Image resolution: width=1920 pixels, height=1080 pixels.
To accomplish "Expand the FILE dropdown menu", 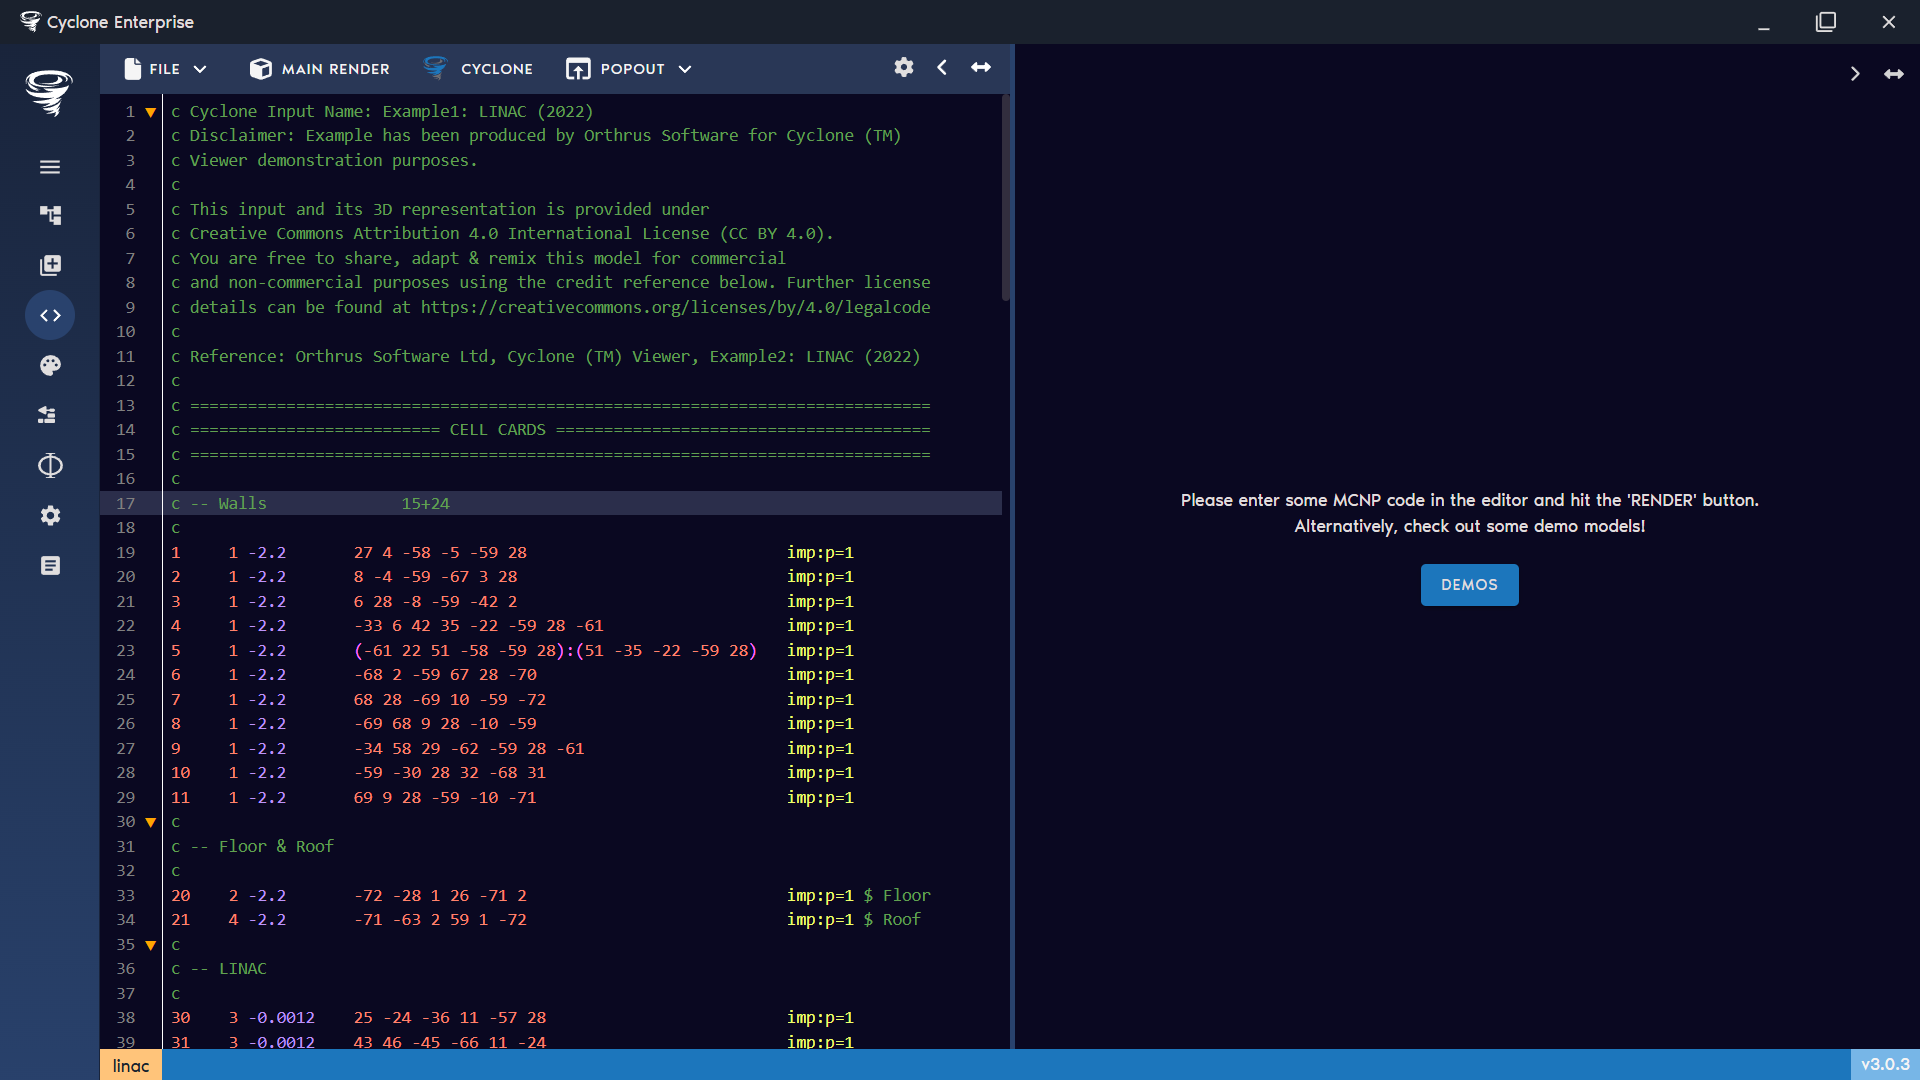I will point(164,68).
